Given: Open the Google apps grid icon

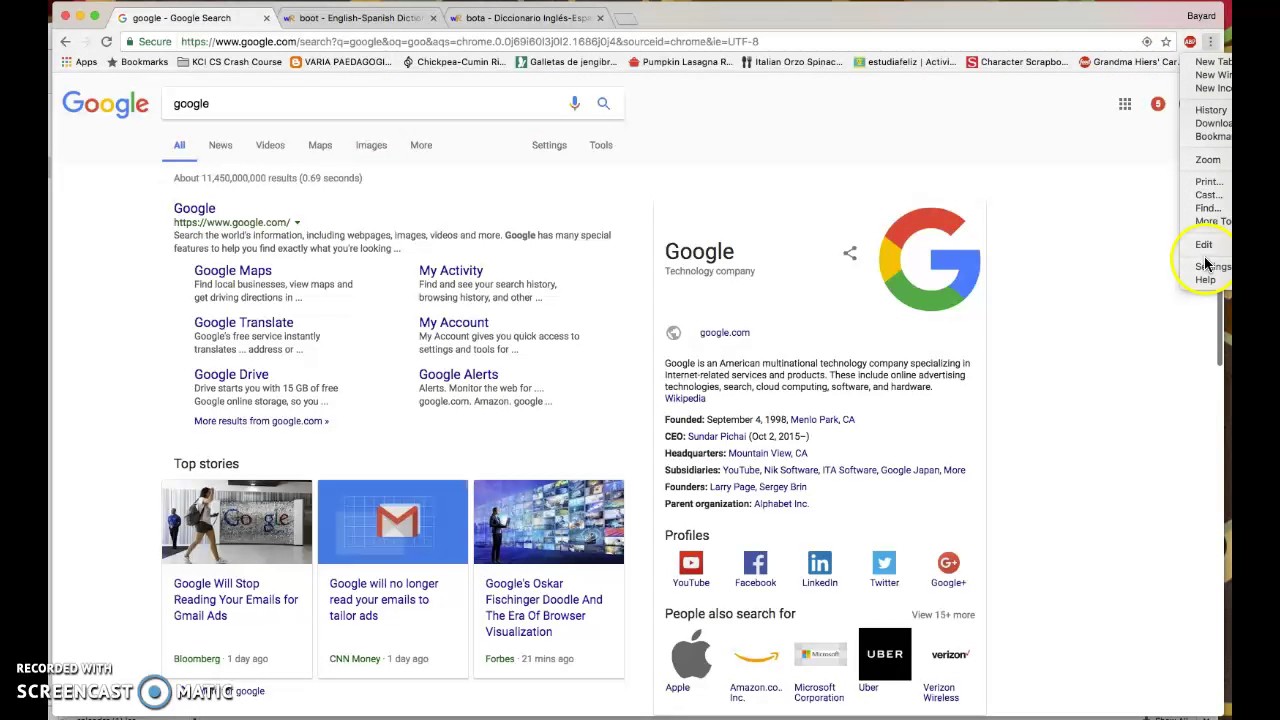Looking at the screenshot, I should click(x=1125, y=104).
